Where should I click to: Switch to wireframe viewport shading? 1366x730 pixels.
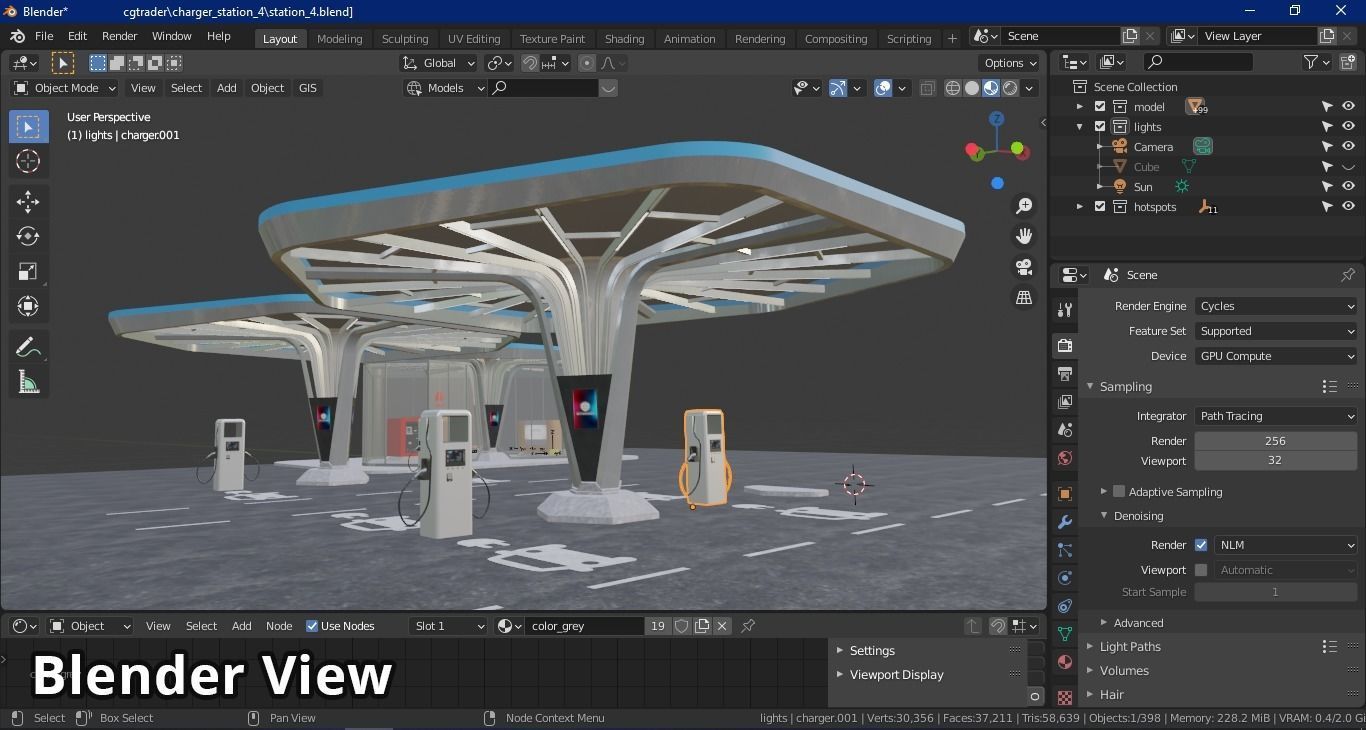pyautogui.click(x=953, y=88)
